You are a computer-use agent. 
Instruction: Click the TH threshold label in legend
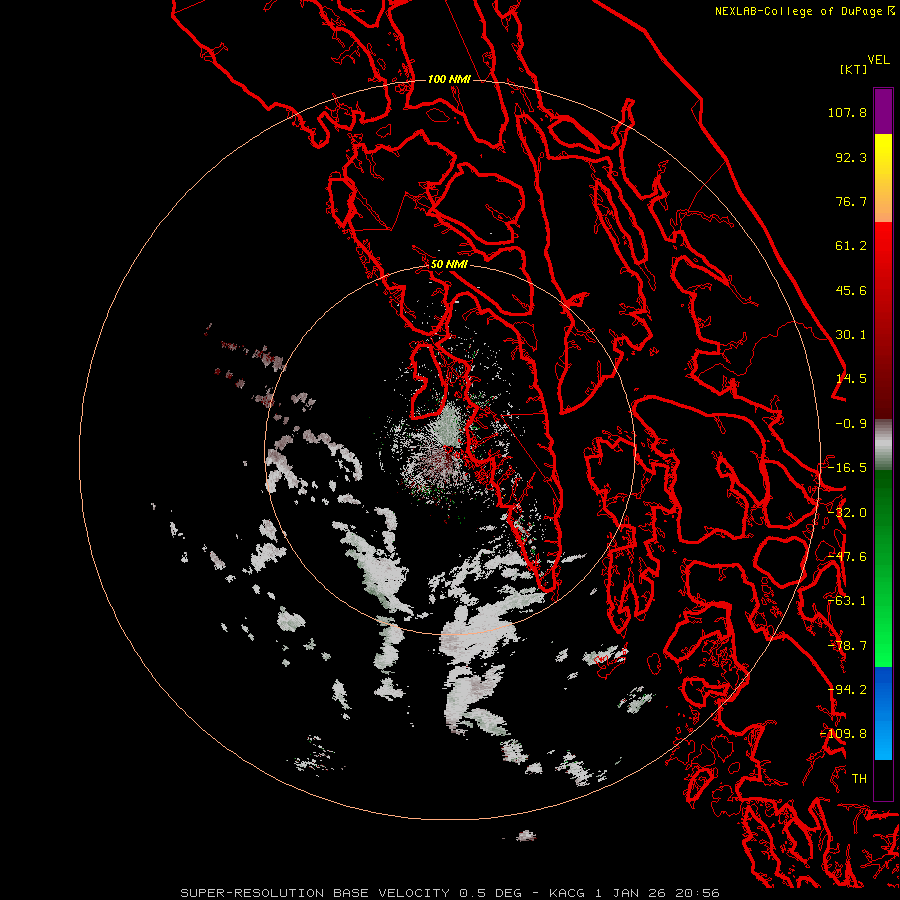(x=859, y=779)
